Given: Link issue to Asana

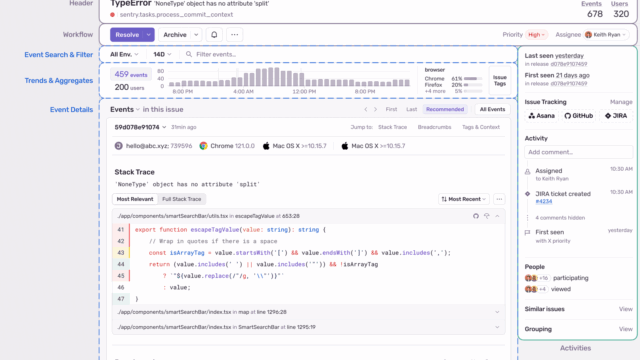Looking at the screenshot, I should (542, 116).
